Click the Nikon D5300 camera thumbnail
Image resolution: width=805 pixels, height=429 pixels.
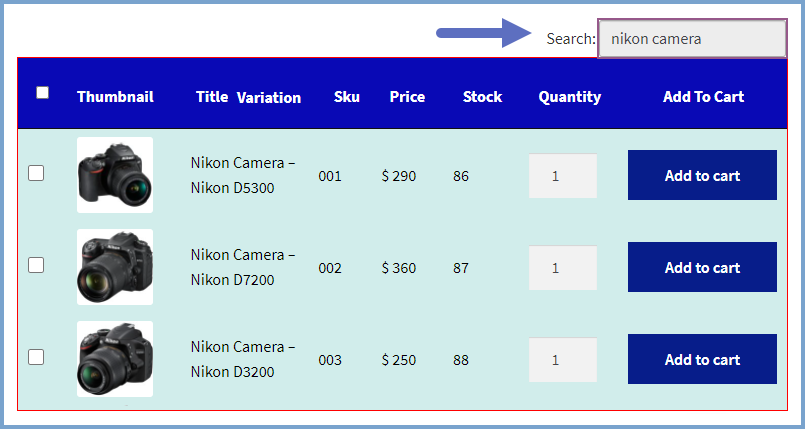(x=115, y=175)
